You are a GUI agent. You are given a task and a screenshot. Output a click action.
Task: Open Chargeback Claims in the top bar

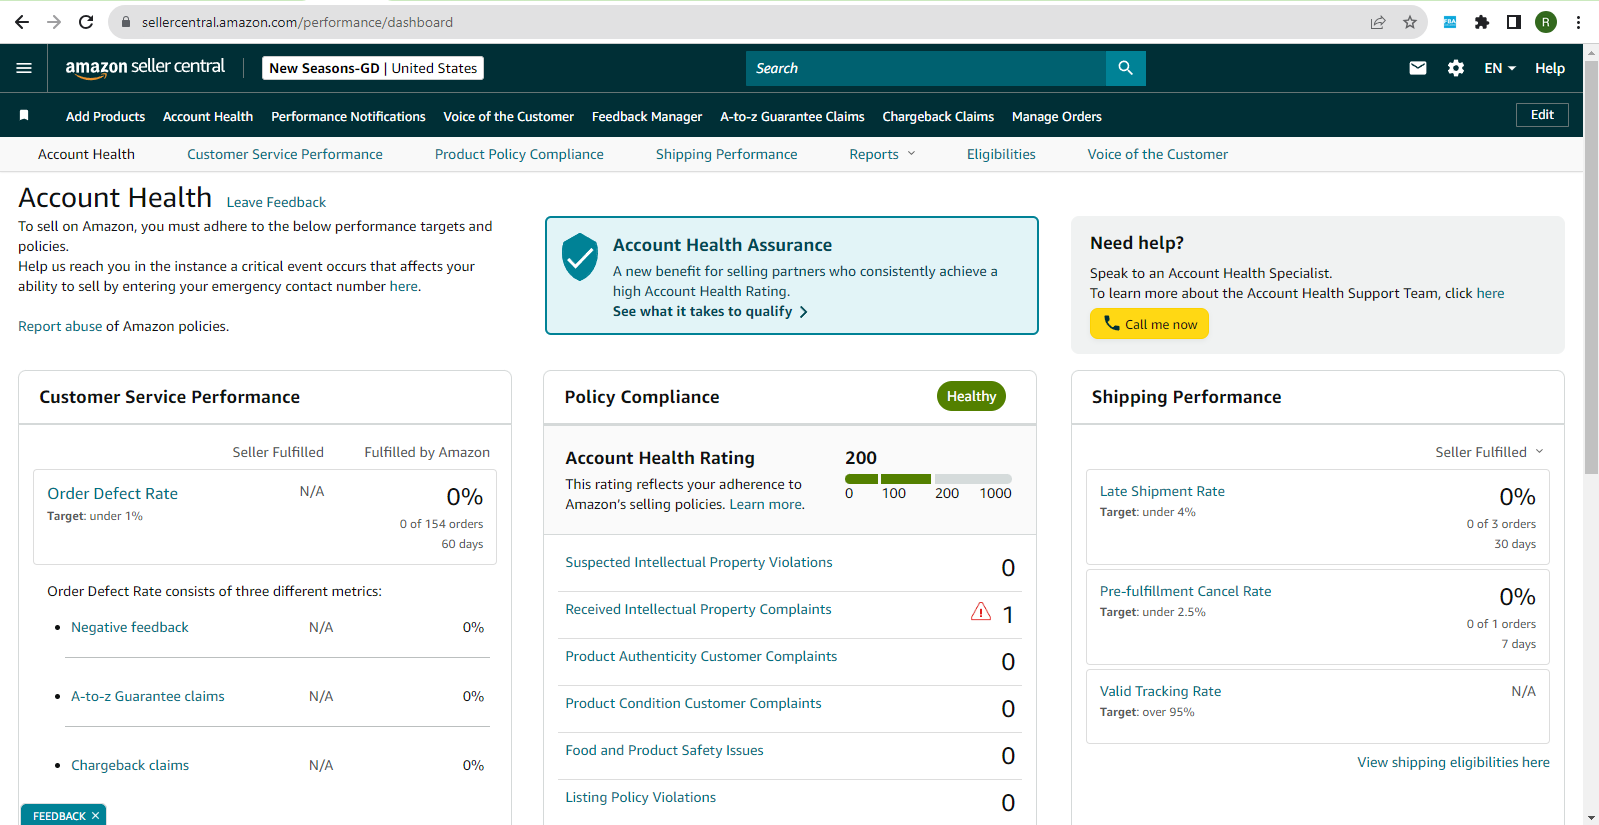938,116
